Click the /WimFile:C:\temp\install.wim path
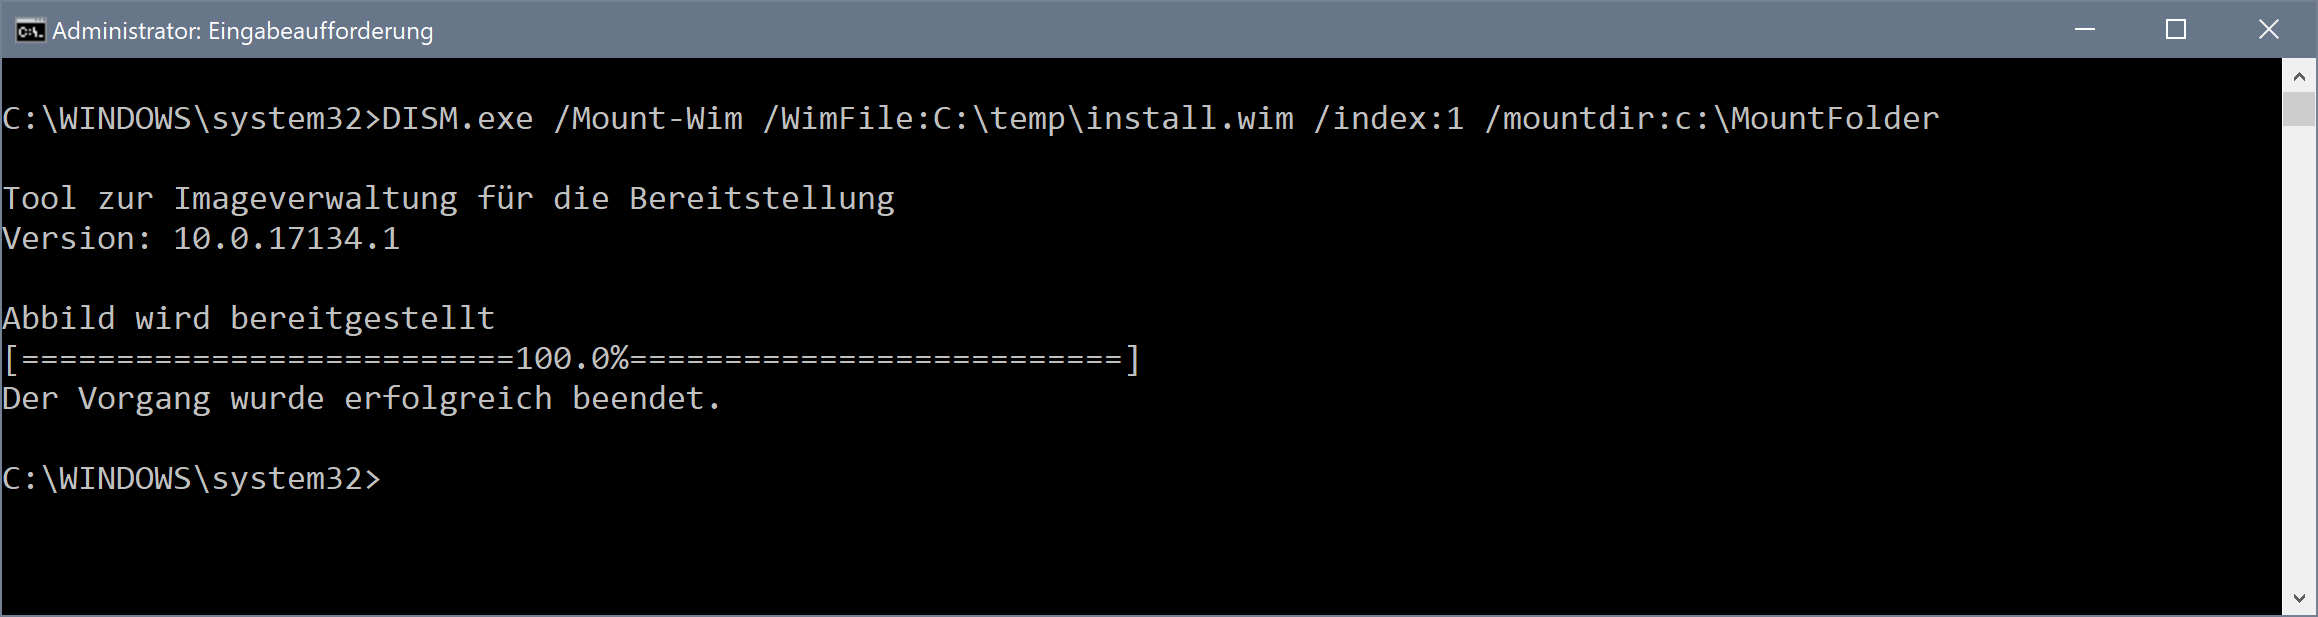The width and height of the screenshot is (2318, 617). click(1028, 119)
